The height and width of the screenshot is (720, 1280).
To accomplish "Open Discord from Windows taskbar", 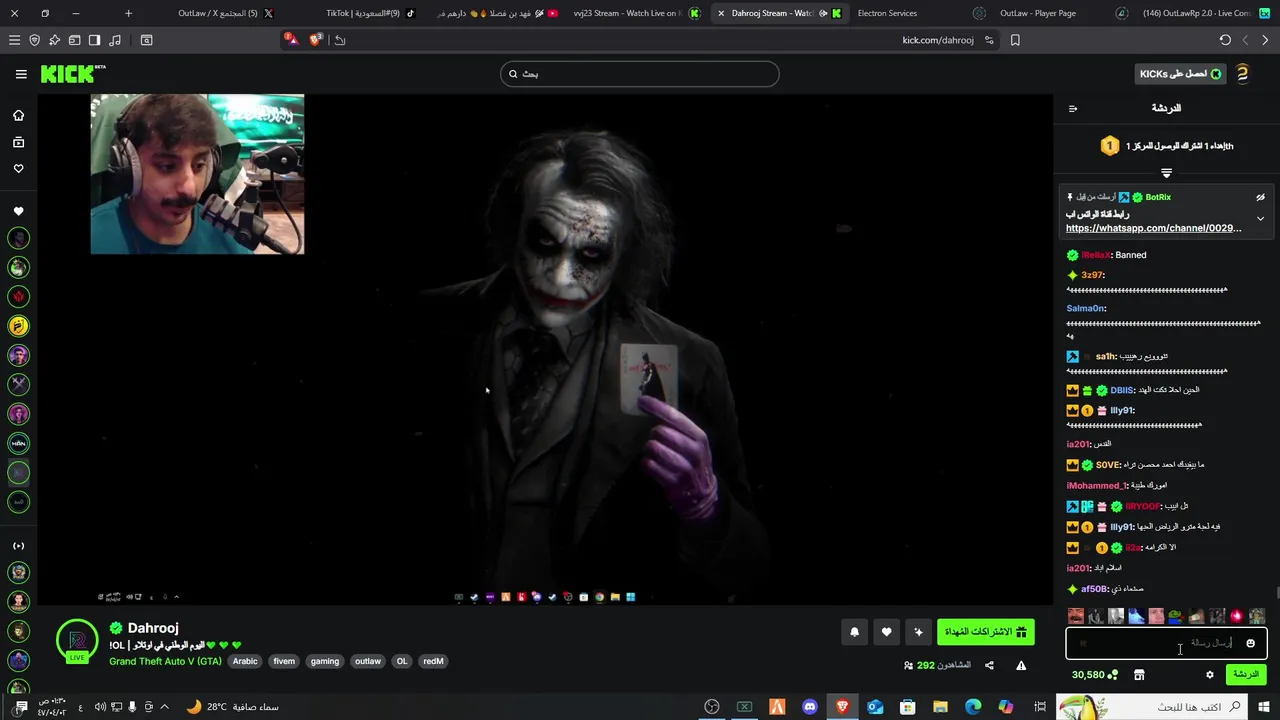I will (810, 707).
